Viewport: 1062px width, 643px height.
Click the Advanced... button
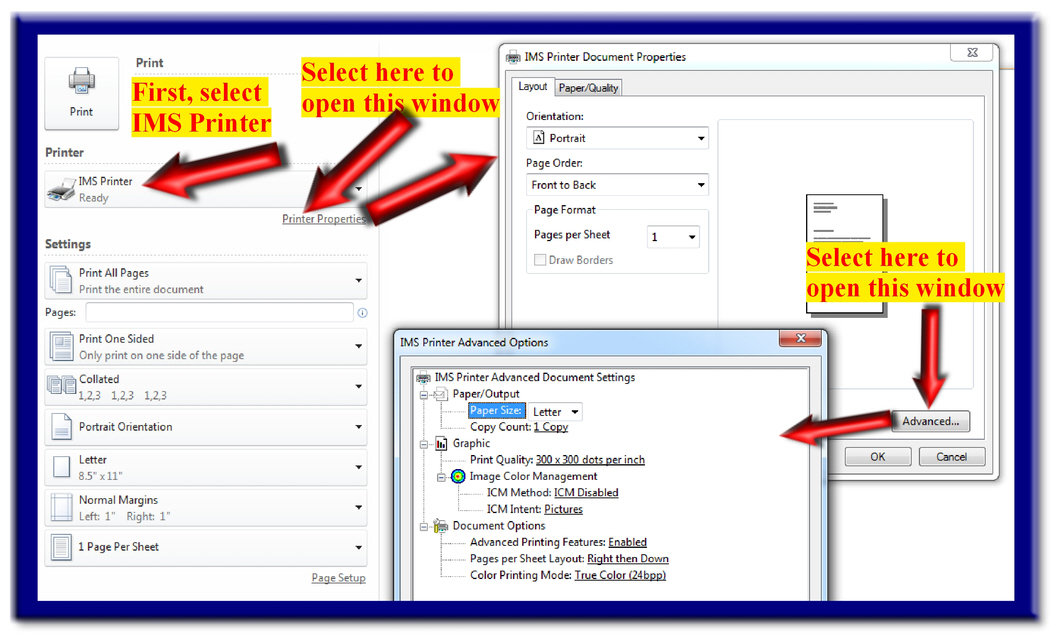tap(931, 421)
